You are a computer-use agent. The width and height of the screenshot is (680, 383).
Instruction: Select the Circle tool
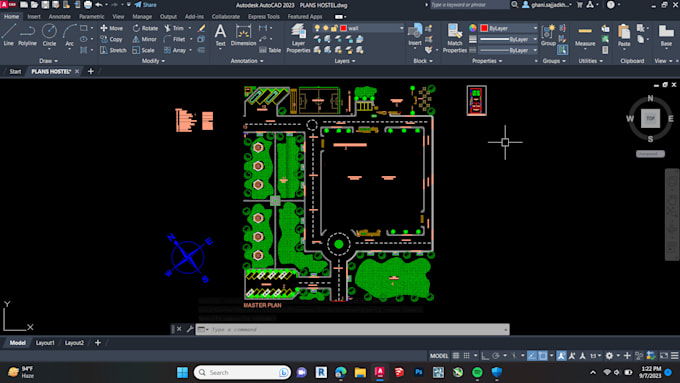49,35
